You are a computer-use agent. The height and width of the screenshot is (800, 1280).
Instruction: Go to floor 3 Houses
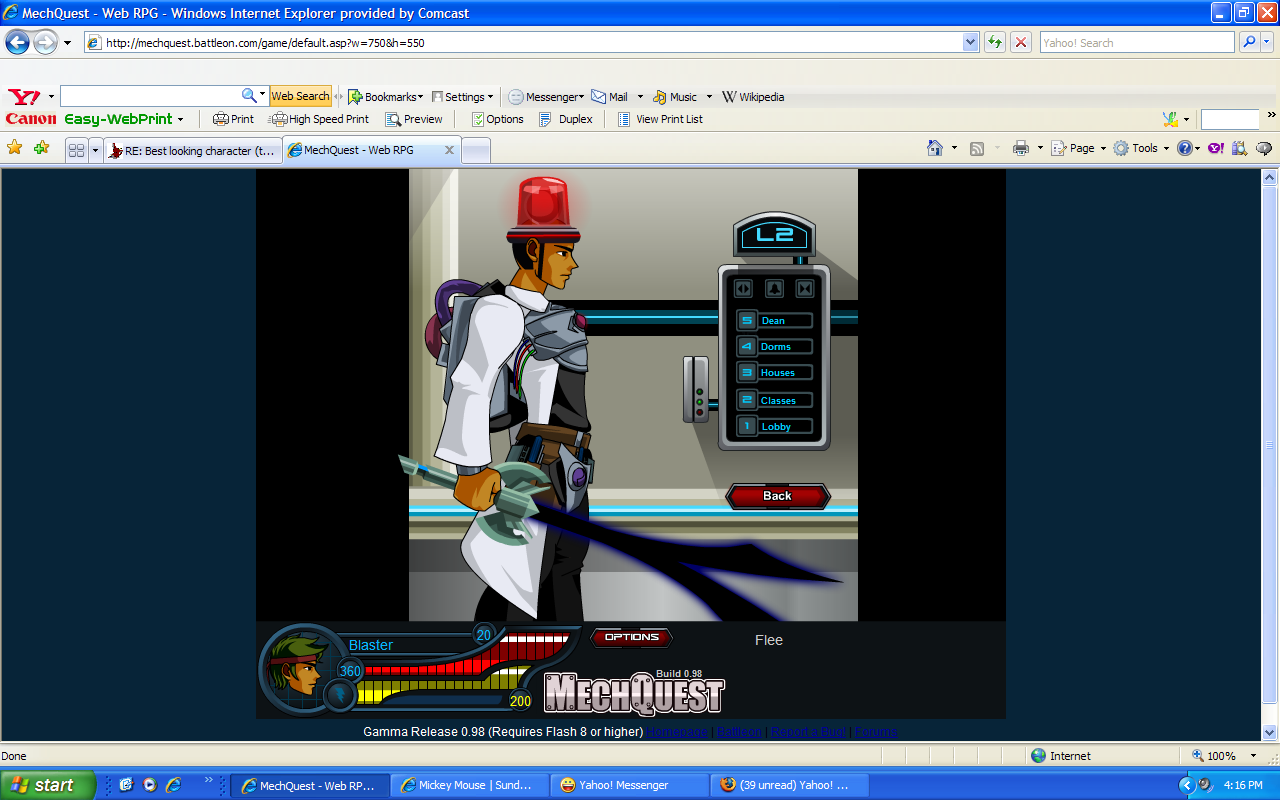775,372
